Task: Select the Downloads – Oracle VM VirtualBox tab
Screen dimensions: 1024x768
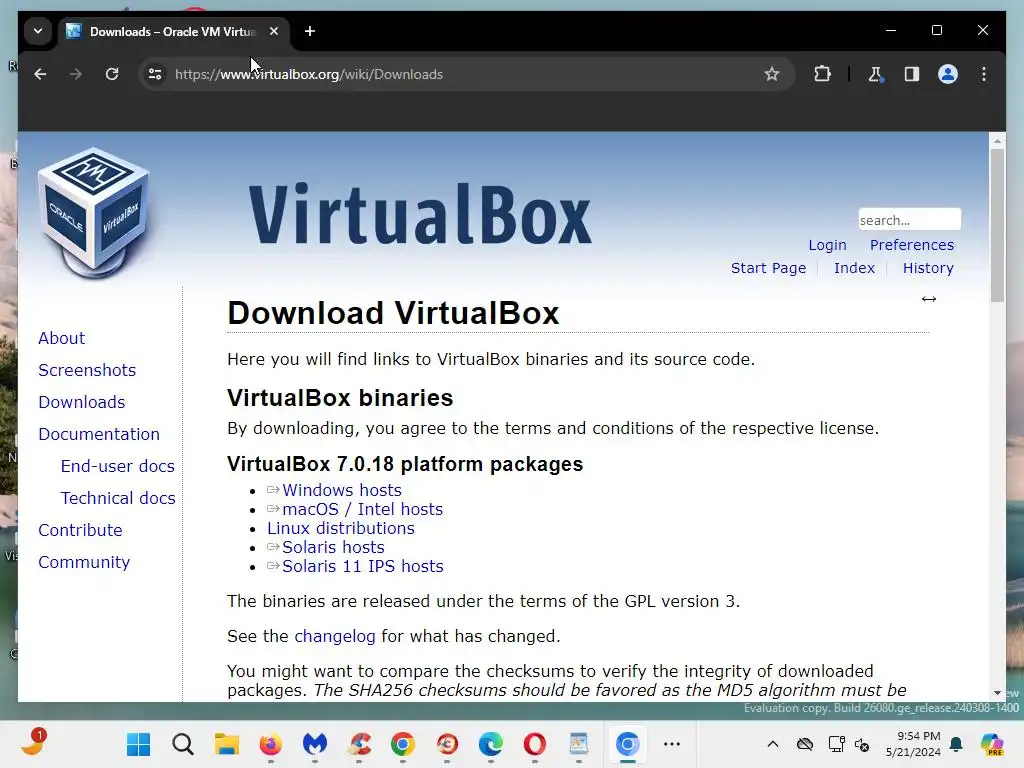Action: tap(174, 31)
